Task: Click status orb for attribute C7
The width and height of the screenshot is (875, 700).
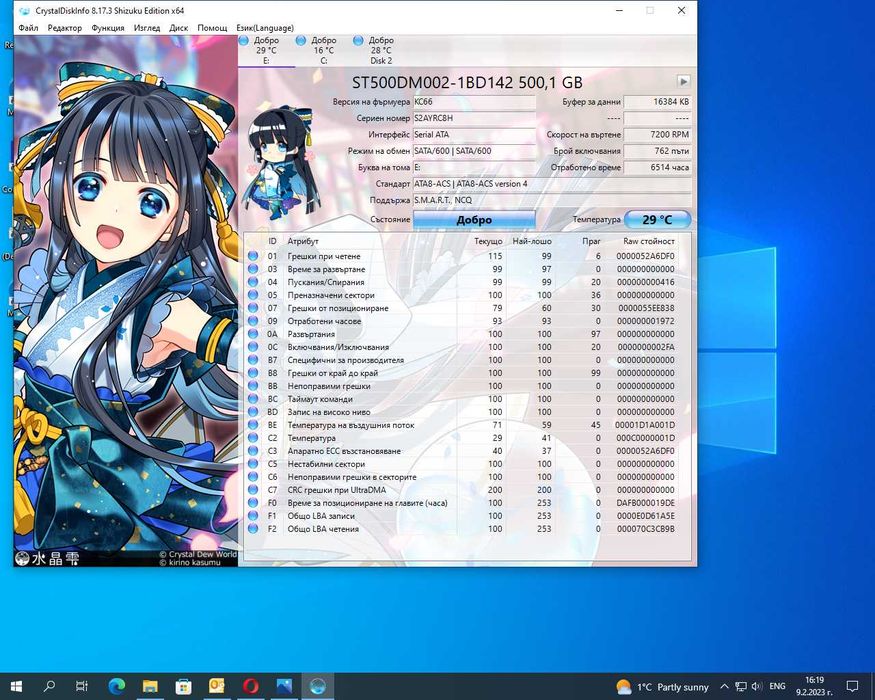Action: pos(253,490)
